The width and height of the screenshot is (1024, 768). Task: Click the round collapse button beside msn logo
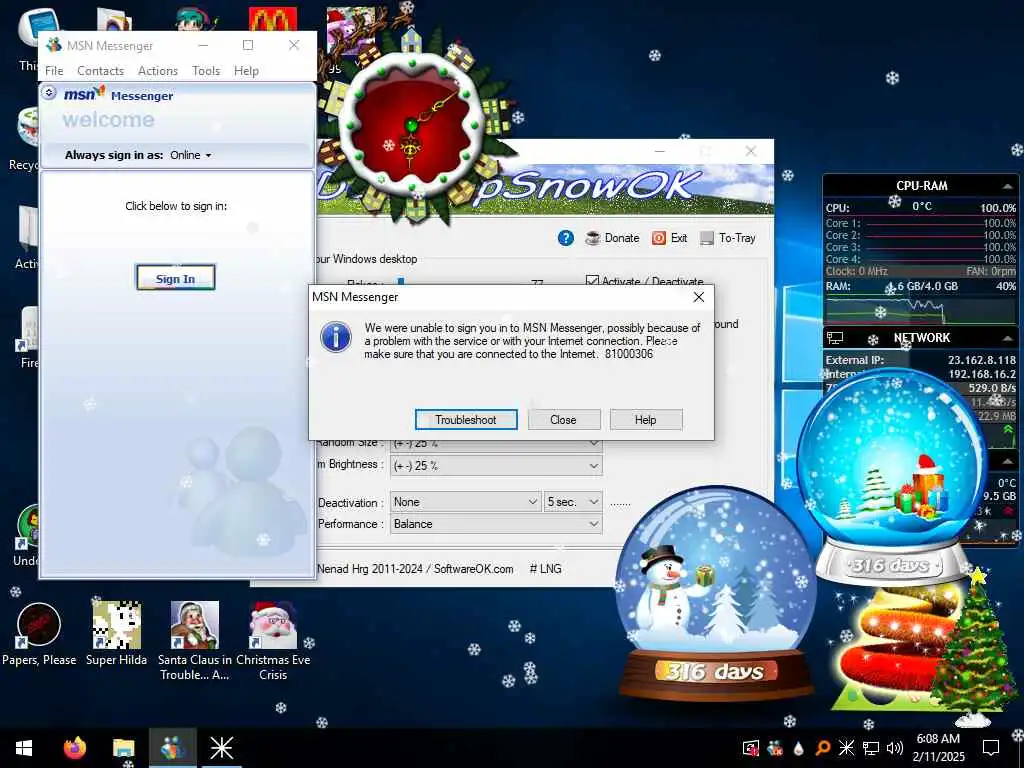49,93
